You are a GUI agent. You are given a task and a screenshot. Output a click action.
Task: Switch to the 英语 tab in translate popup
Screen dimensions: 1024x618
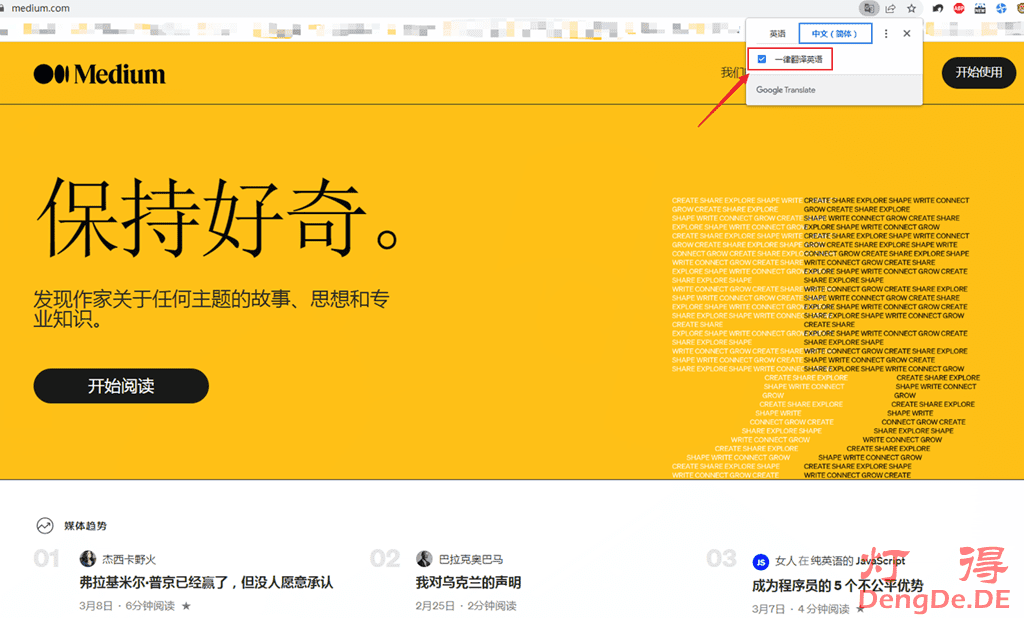click(777, 34)
